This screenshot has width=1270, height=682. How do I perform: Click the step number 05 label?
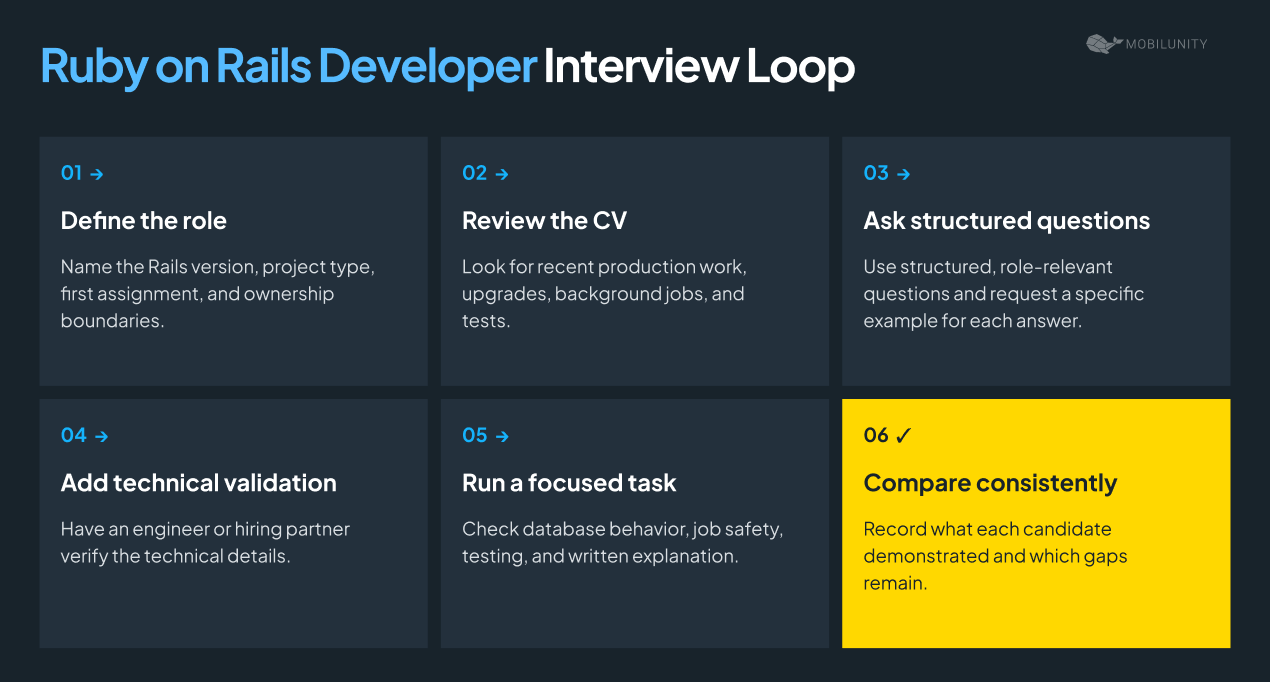point(474,436)
